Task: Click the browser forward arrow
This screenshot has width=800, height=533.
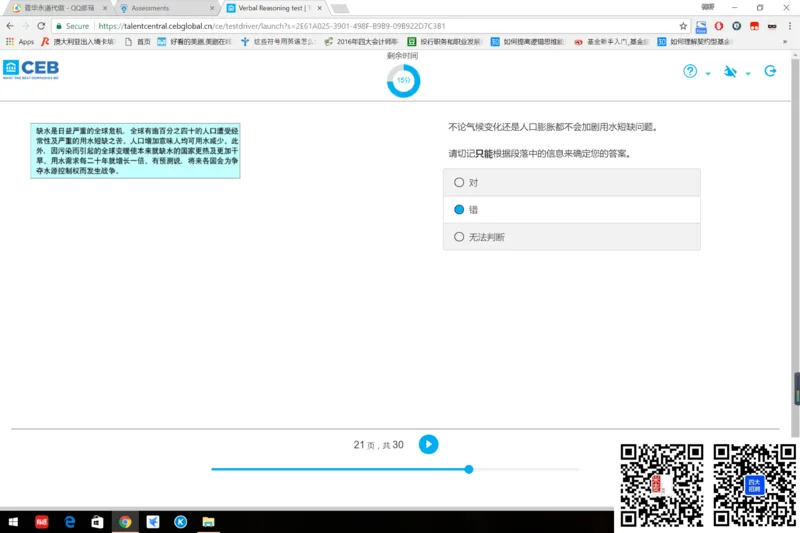Action: coord(26,26)
